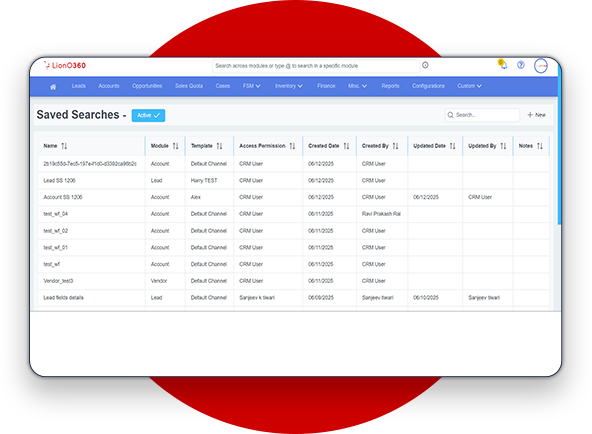Select 'Sanjeev k tiwari' access permission cell

pyautogui.click(x=257, y=298)
